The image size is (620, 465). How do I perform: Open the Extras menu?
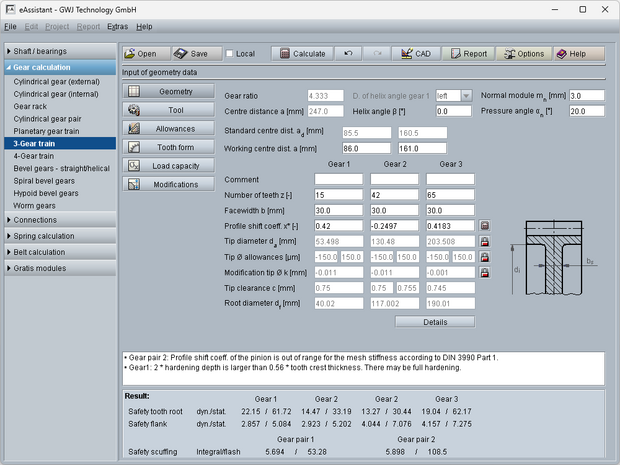[117, 26]
